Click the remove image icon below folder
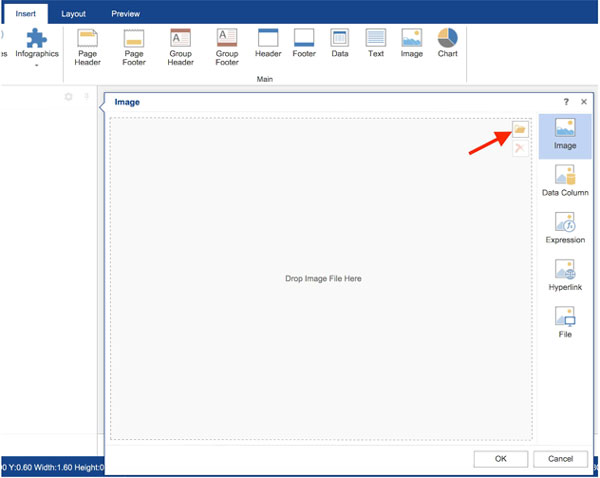This screenshot has width=600, height=478. [x=520, y=148]
